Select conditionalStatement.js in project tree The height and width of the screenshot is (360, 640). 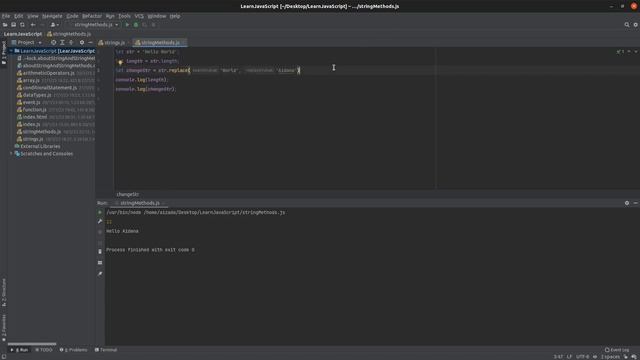tap(50, 88)
